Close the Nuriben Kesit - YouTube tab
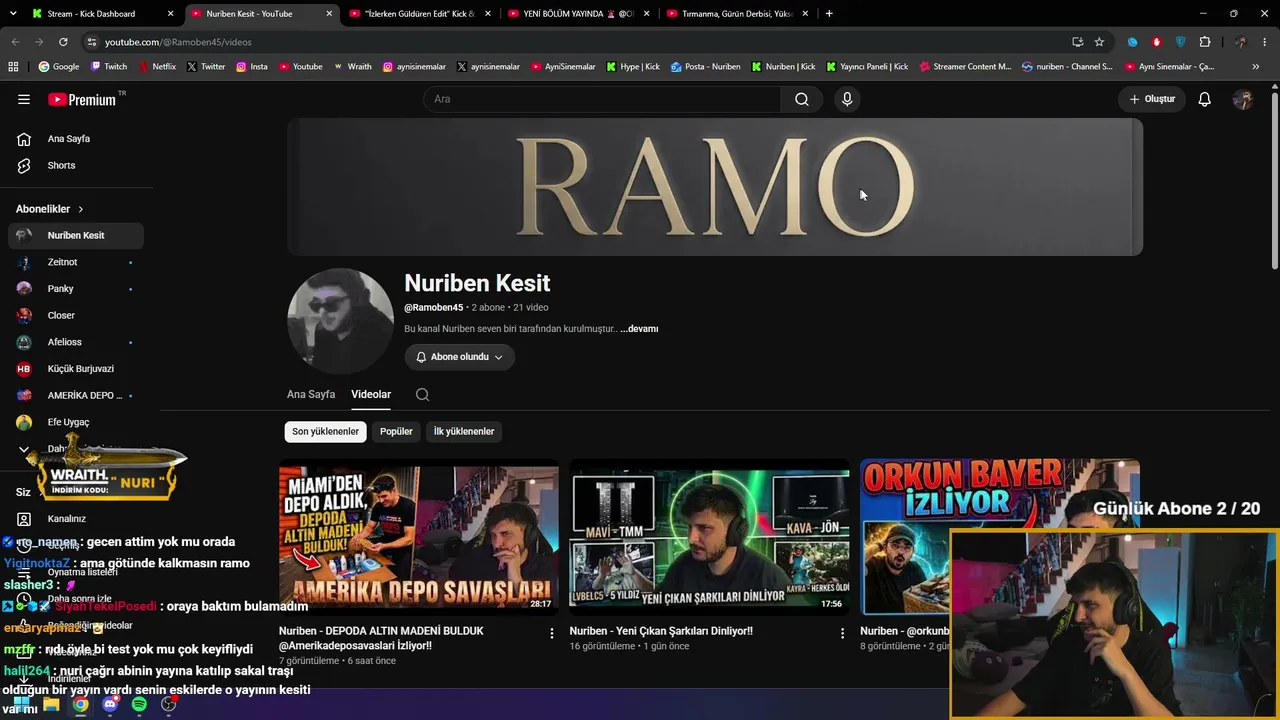The image size is (1280, 720). [x=329, y=14]
